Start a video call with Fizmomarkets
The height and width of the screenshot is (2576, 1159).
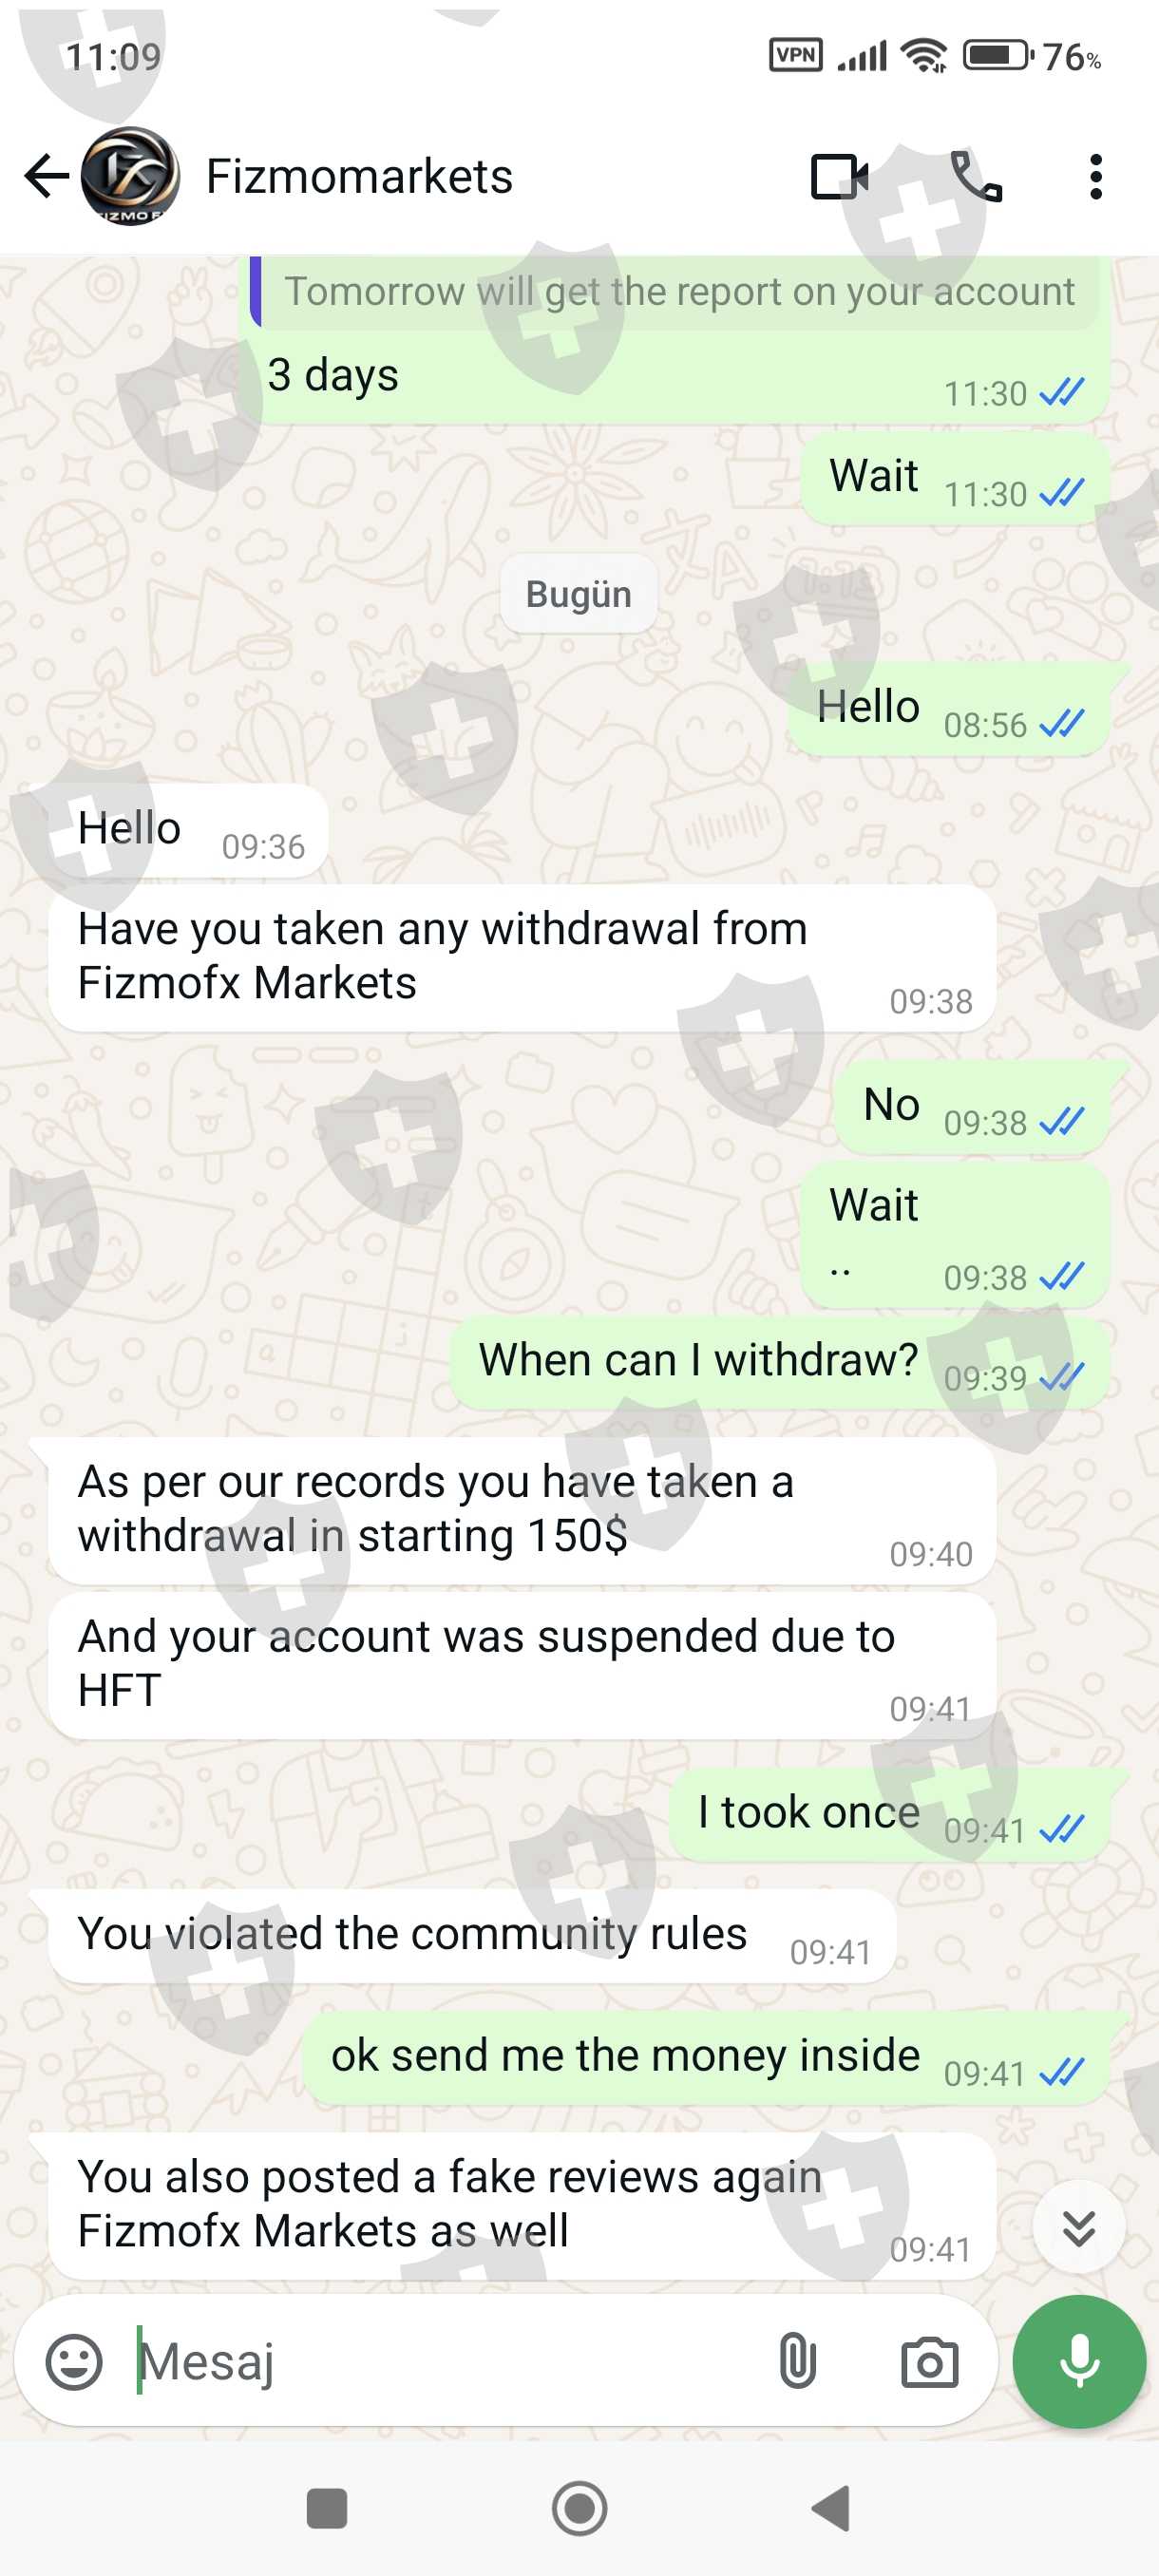click(x=839, y=177)
